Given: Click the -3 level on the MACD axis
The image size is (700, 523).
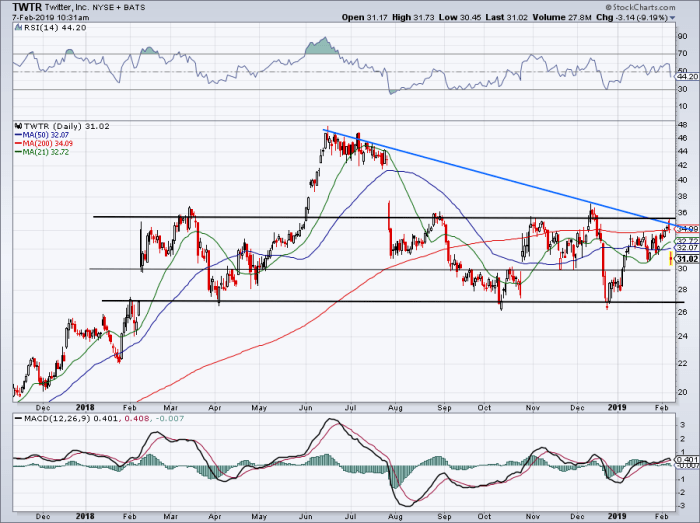Looking at the screenshot, I should tap(681, 506).
